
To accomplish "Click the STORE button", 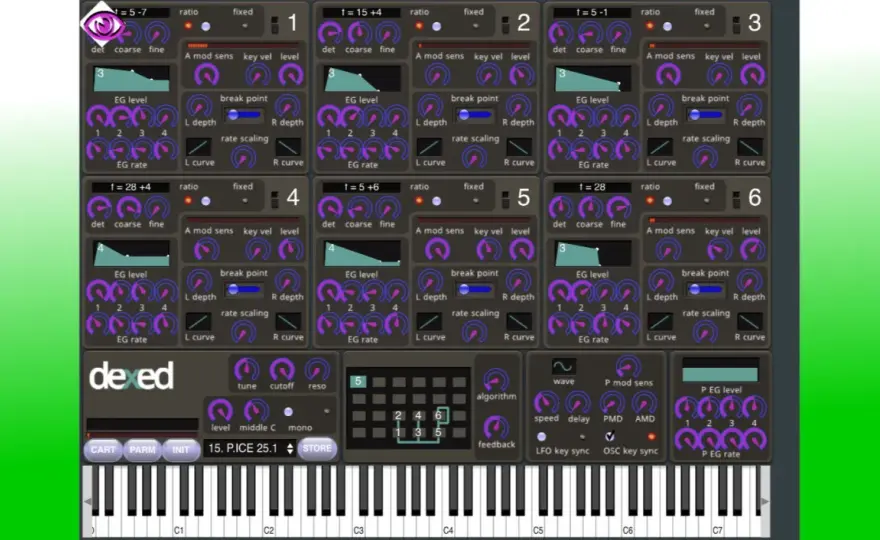I will [x=317, y=449].
